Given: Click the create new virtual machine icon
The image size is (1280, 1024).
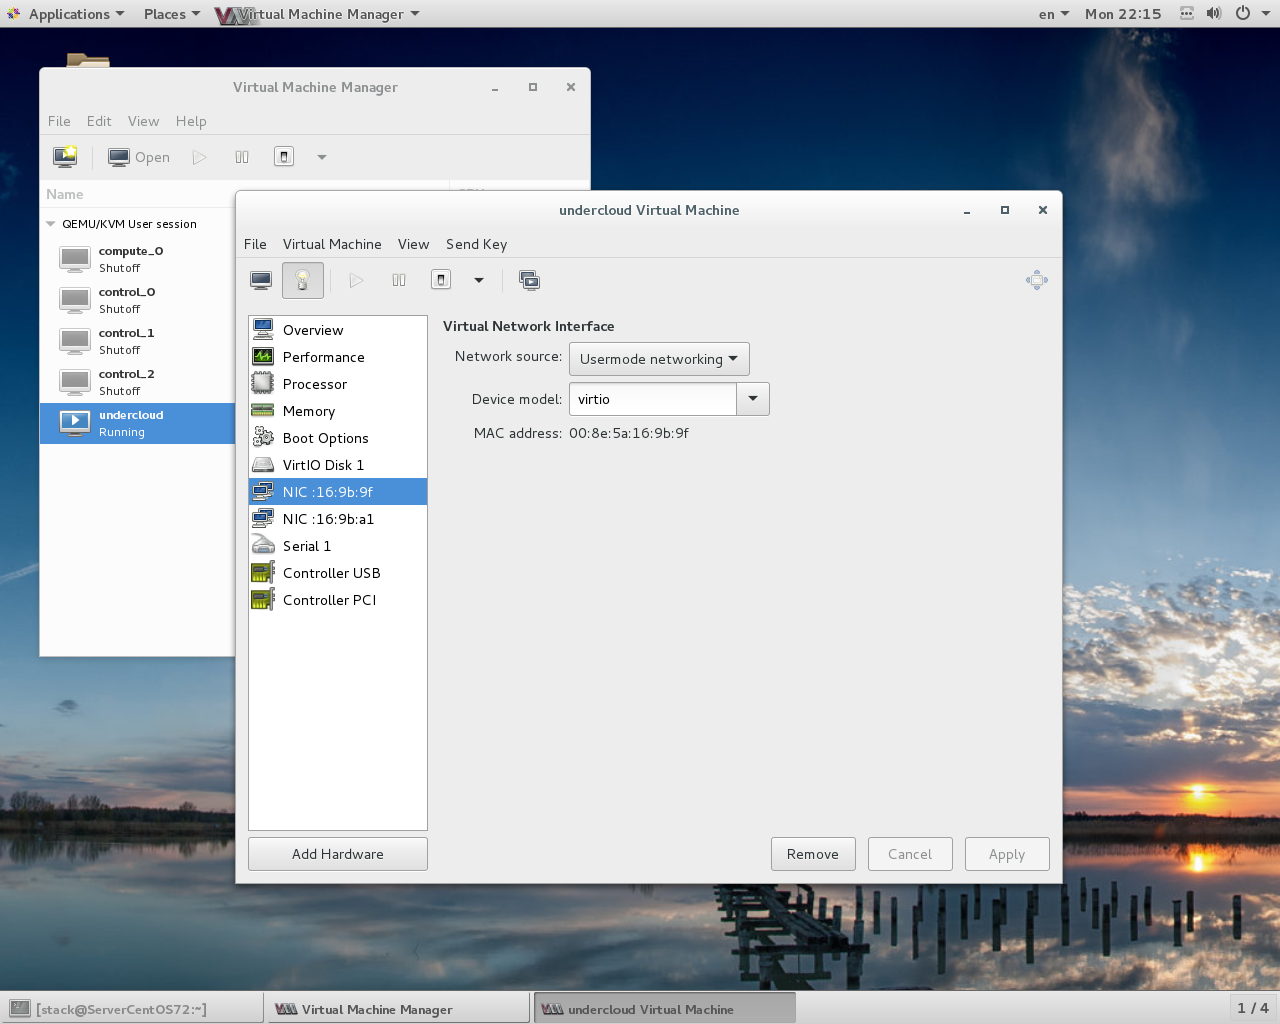Looking at the screenshot, I should [64, 156].
